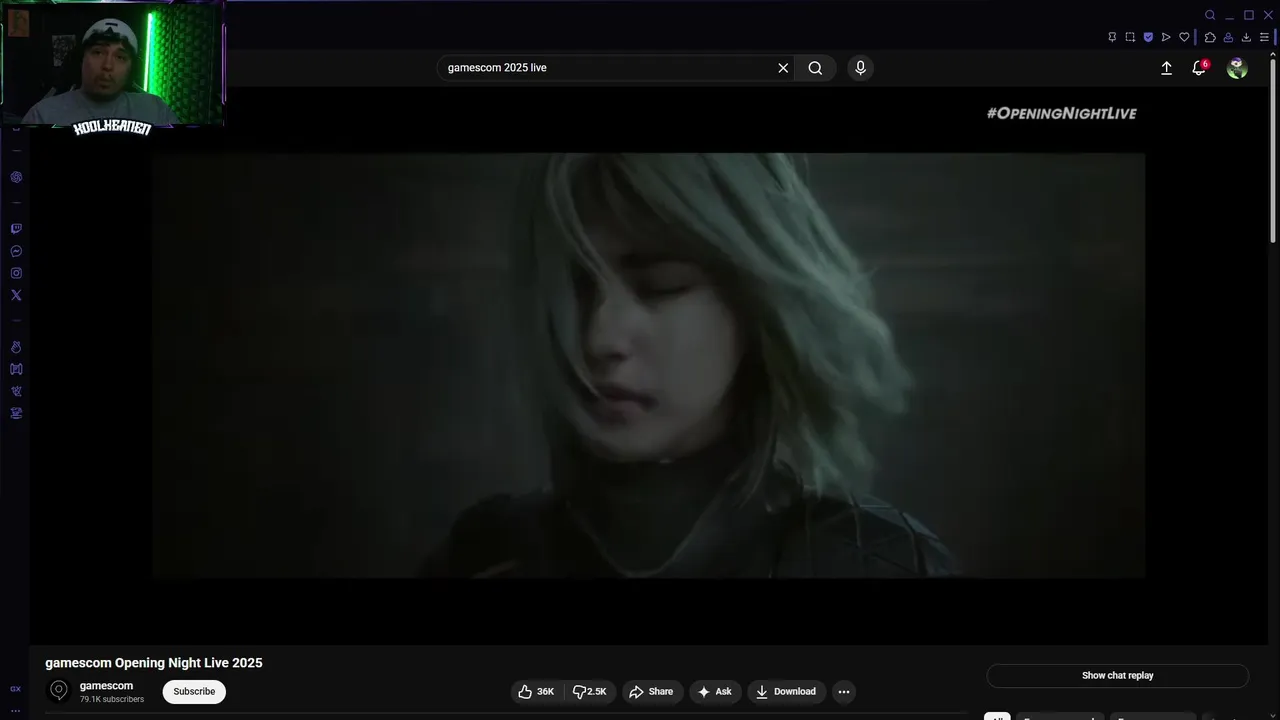Open more actions three-dots beside Download
Screen dimensions: 1280x720
tap(844, 692)
